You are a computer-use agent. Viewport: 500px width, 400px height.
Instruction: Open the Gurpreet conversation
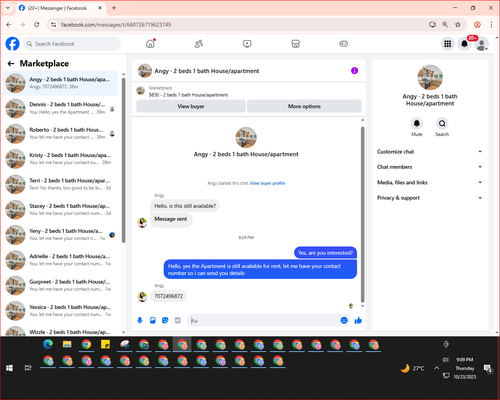pos(61,285)
